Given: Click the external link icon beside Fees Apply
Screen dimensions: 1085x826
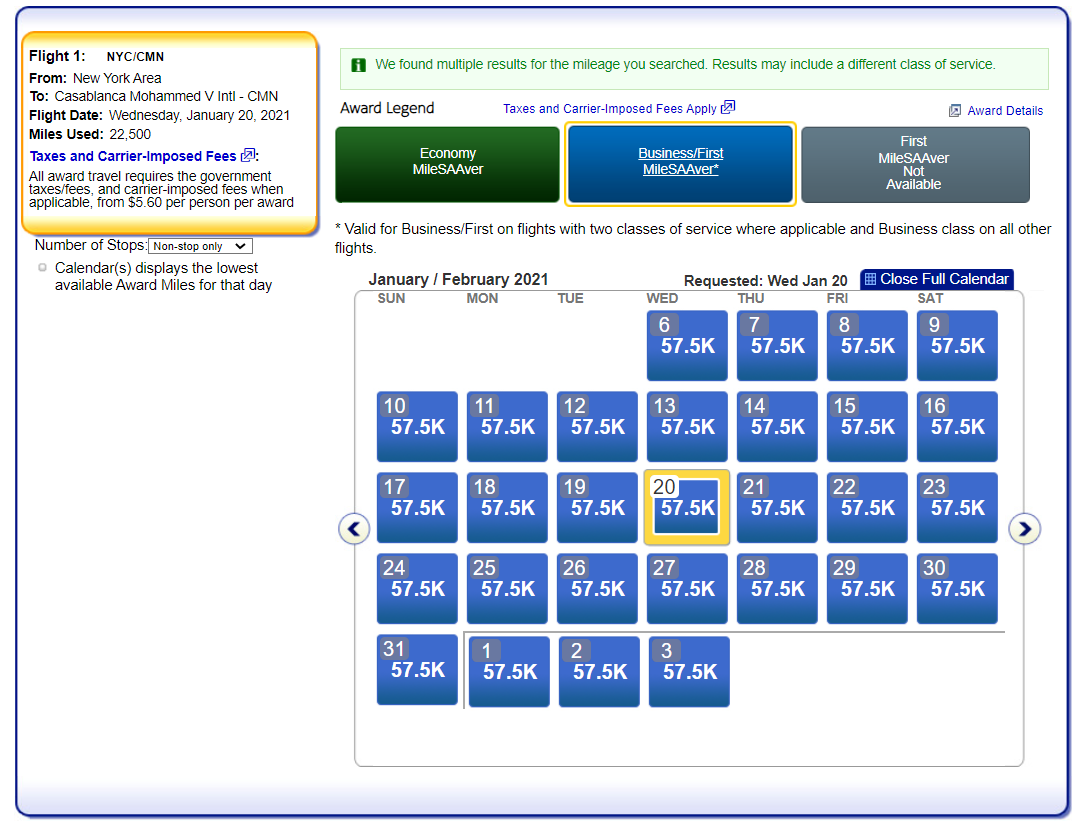Looking at the screenshot, I should coord(728,108).
